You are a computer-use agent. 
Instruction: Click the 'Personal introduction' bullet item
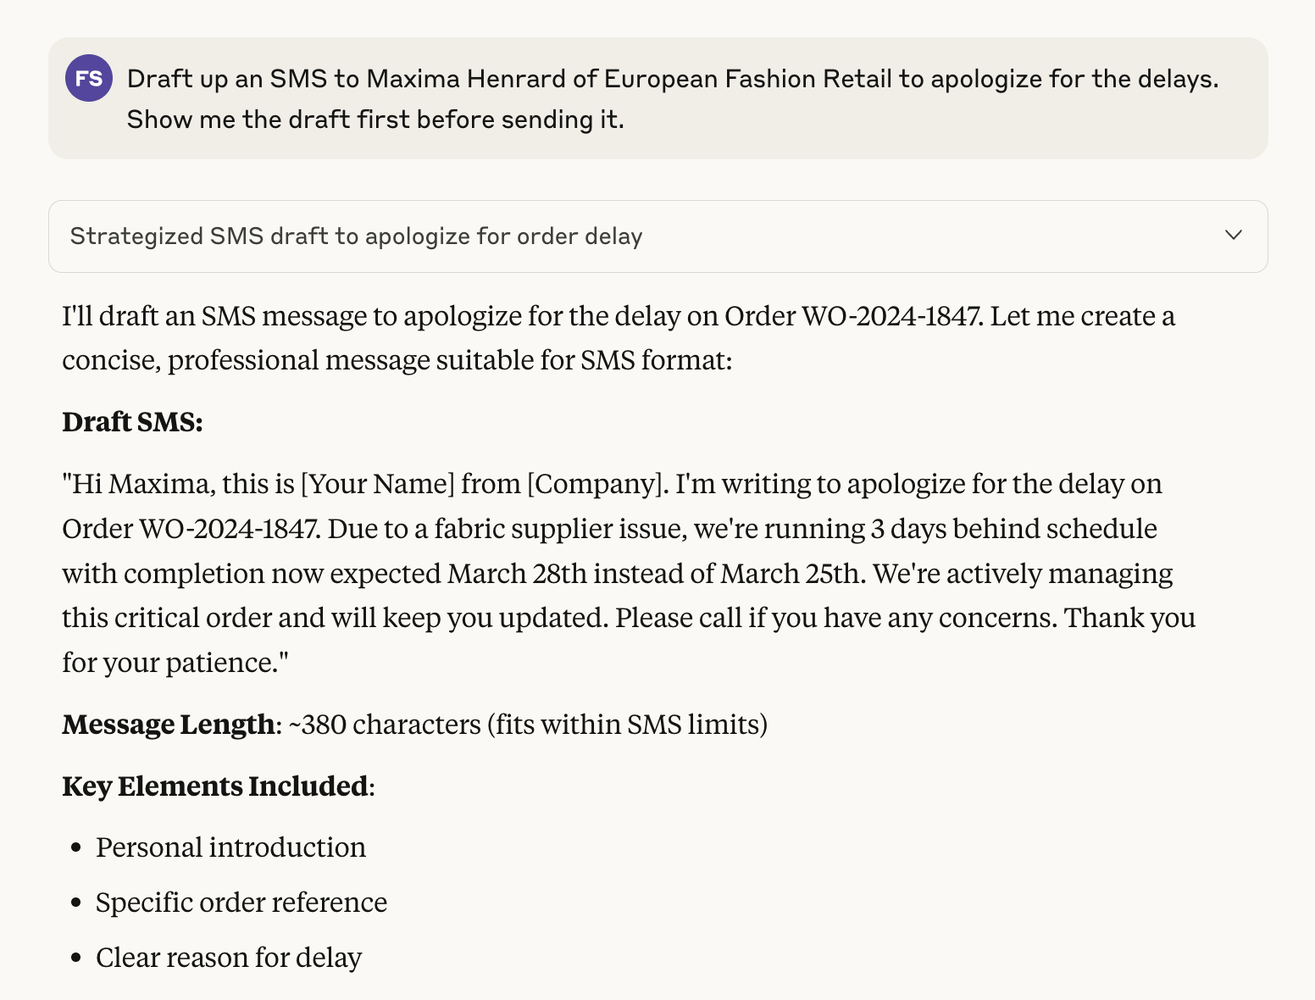coord(231,847)
